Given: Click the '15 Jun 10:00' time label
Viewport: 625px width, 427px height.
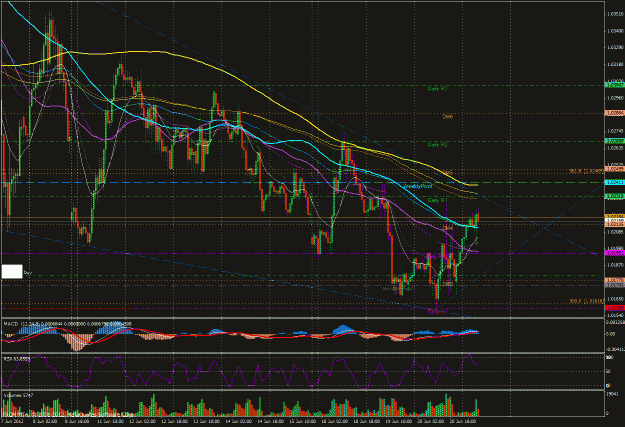Looking at the screenshot, I should [x=305, y=421].
